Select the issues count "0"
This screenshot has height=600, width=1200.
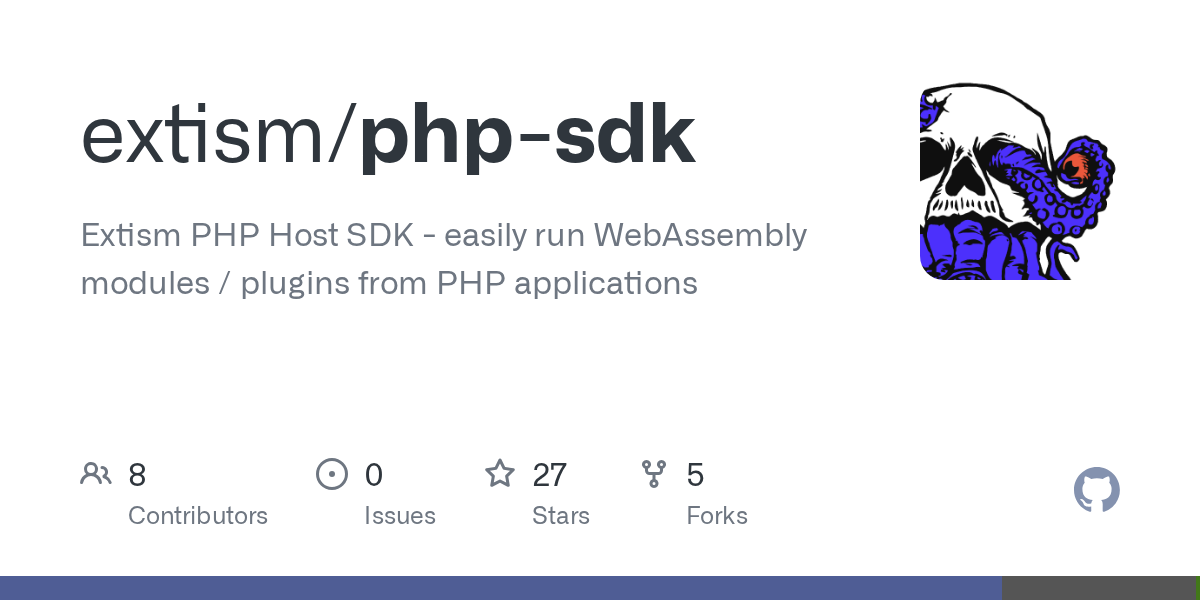pos(373,474)
